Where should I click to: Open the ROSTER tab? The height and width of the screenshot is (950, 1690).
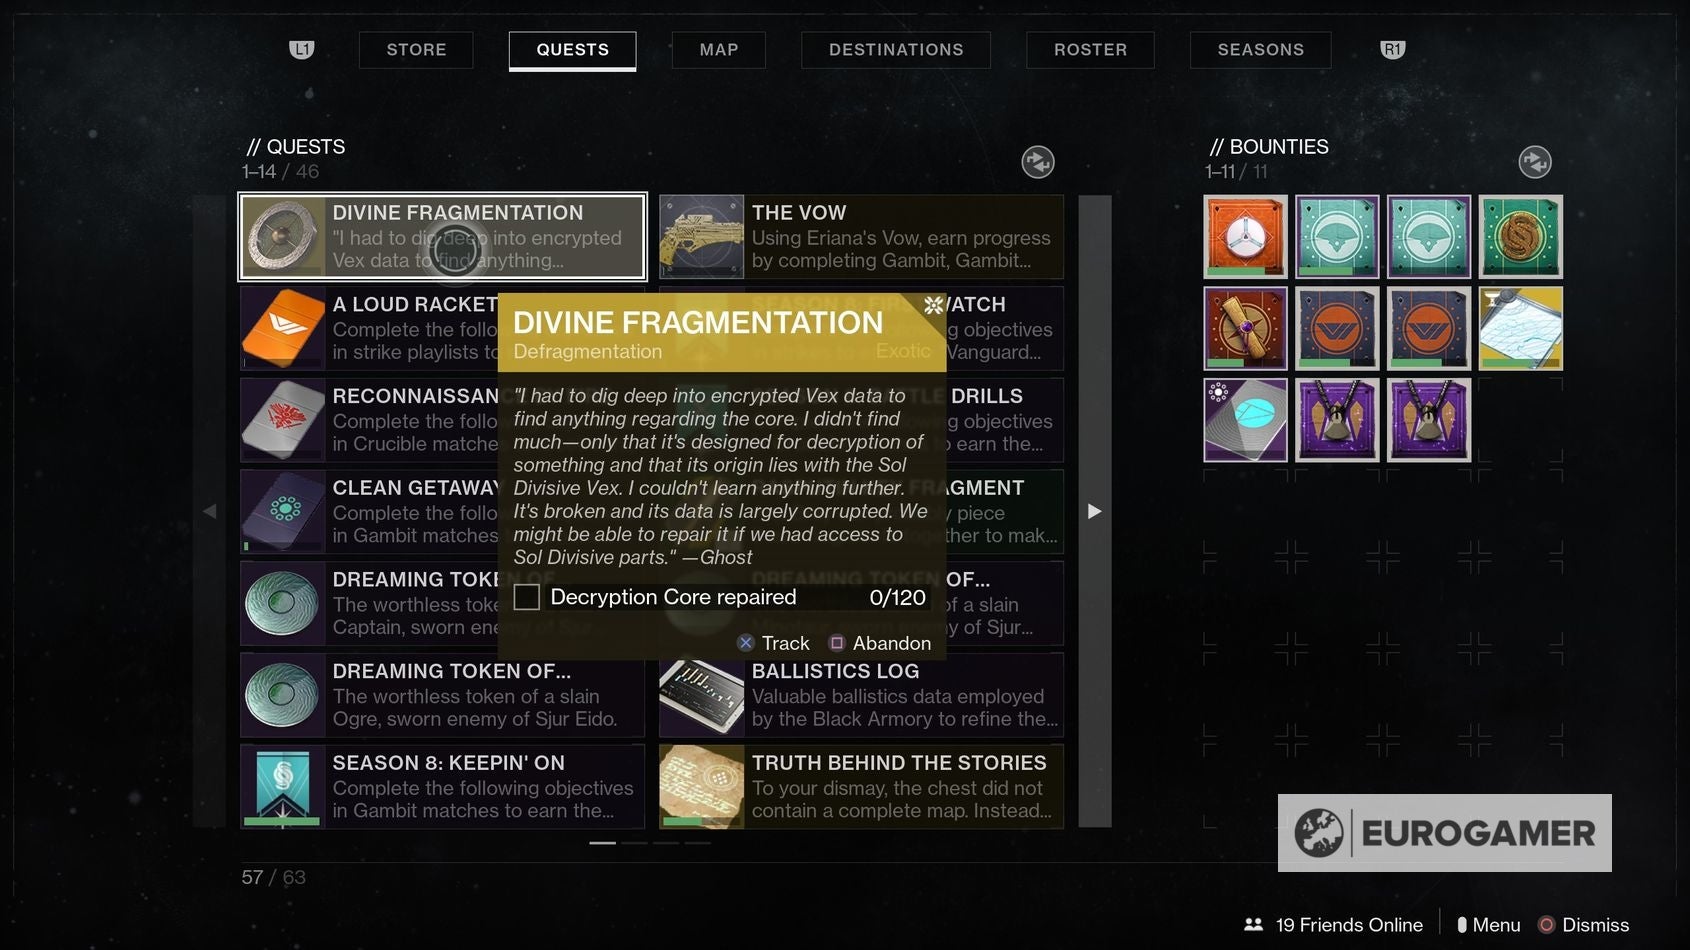click(1090, 49)
